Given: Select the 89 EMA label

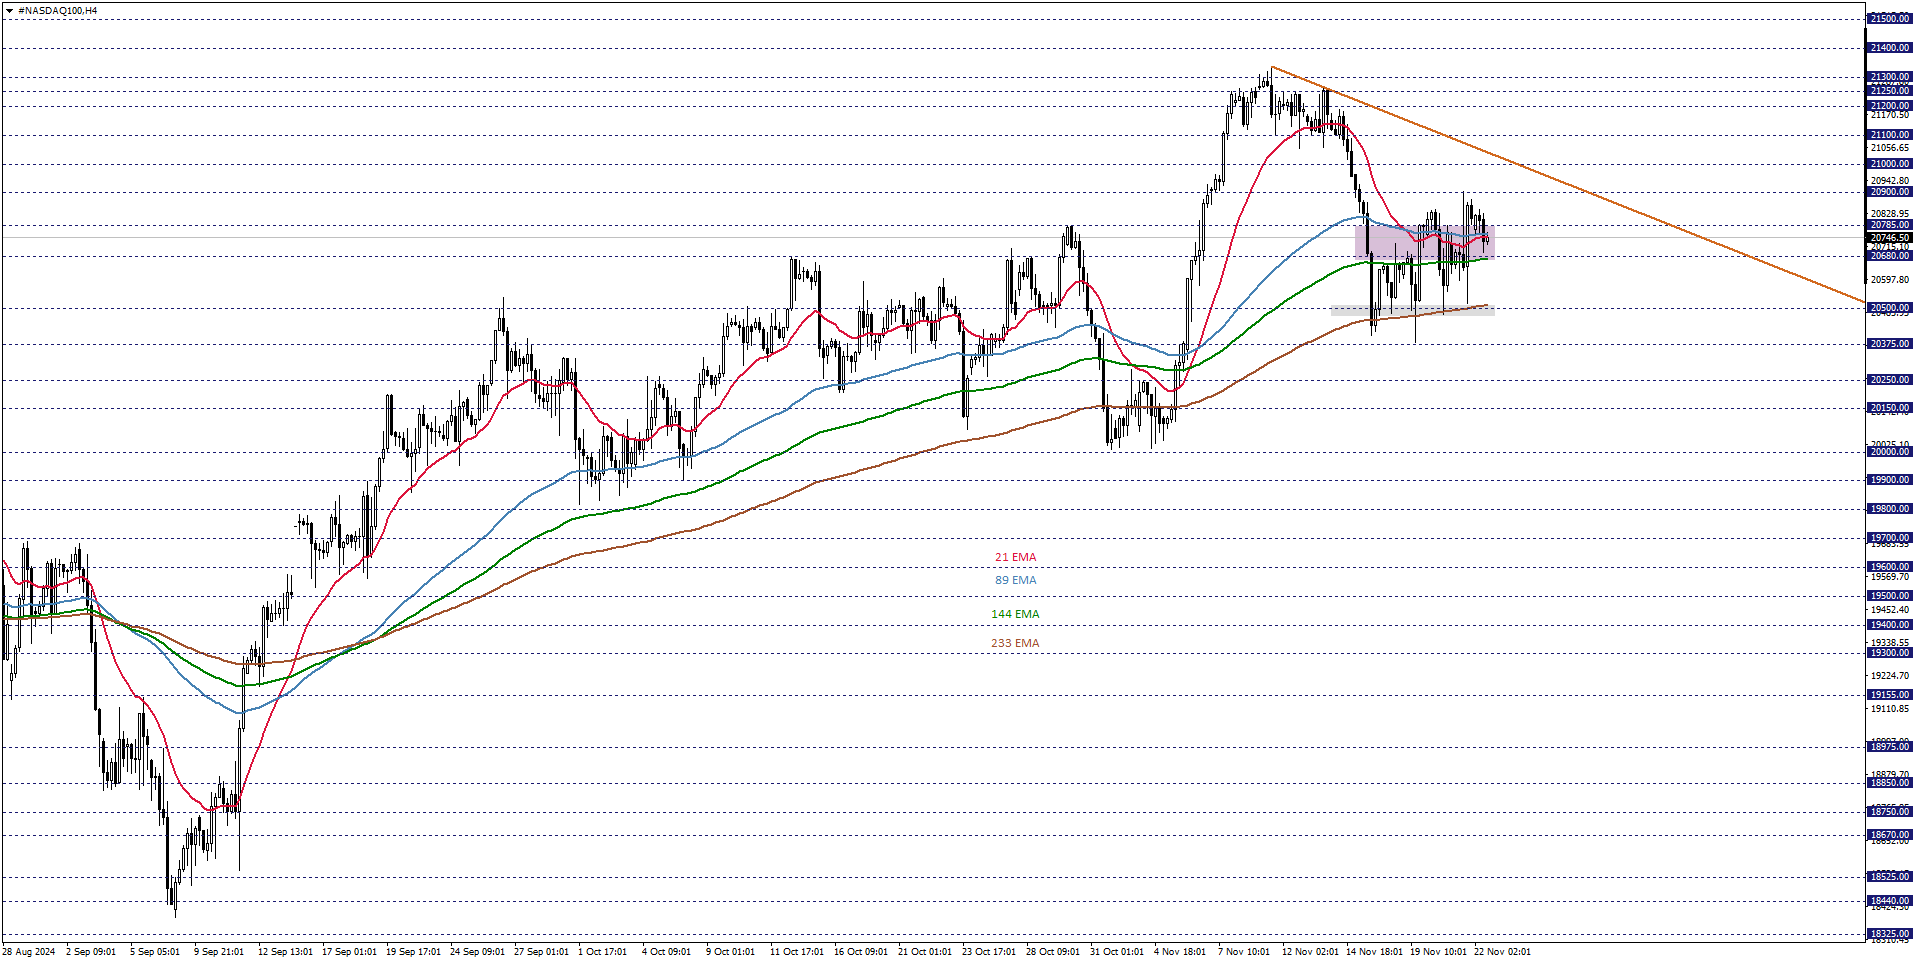Looking at the screenshot, I should coord(1015,580).
